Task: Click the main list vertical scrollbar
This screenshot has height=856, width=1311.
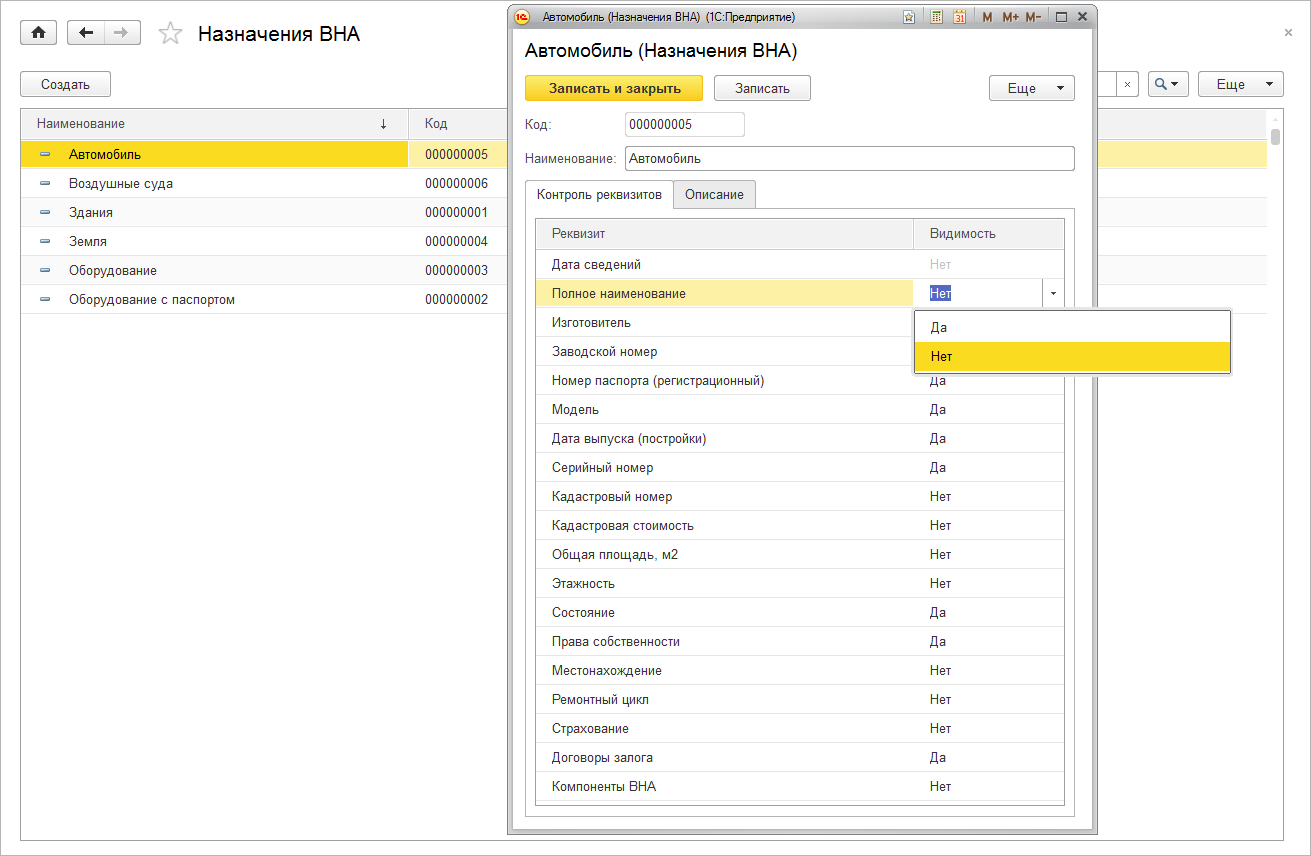Action: [x=1275, y=137]
